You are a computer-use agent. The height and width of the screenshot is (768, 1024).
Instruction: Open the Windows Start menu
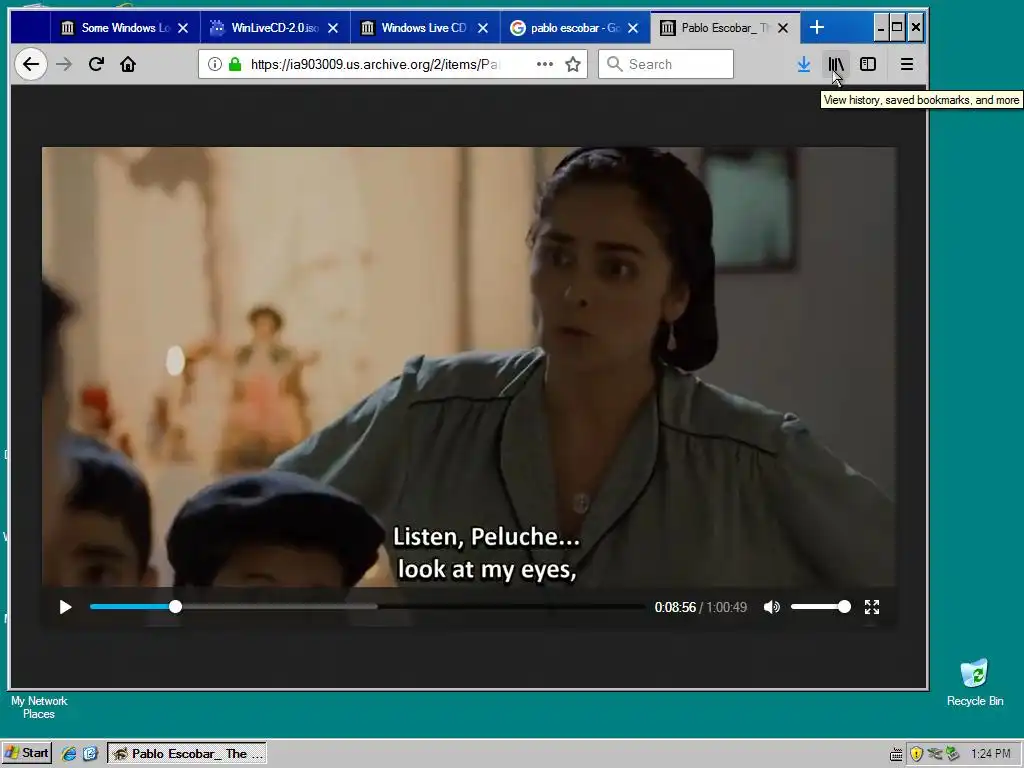click(26, 753)
